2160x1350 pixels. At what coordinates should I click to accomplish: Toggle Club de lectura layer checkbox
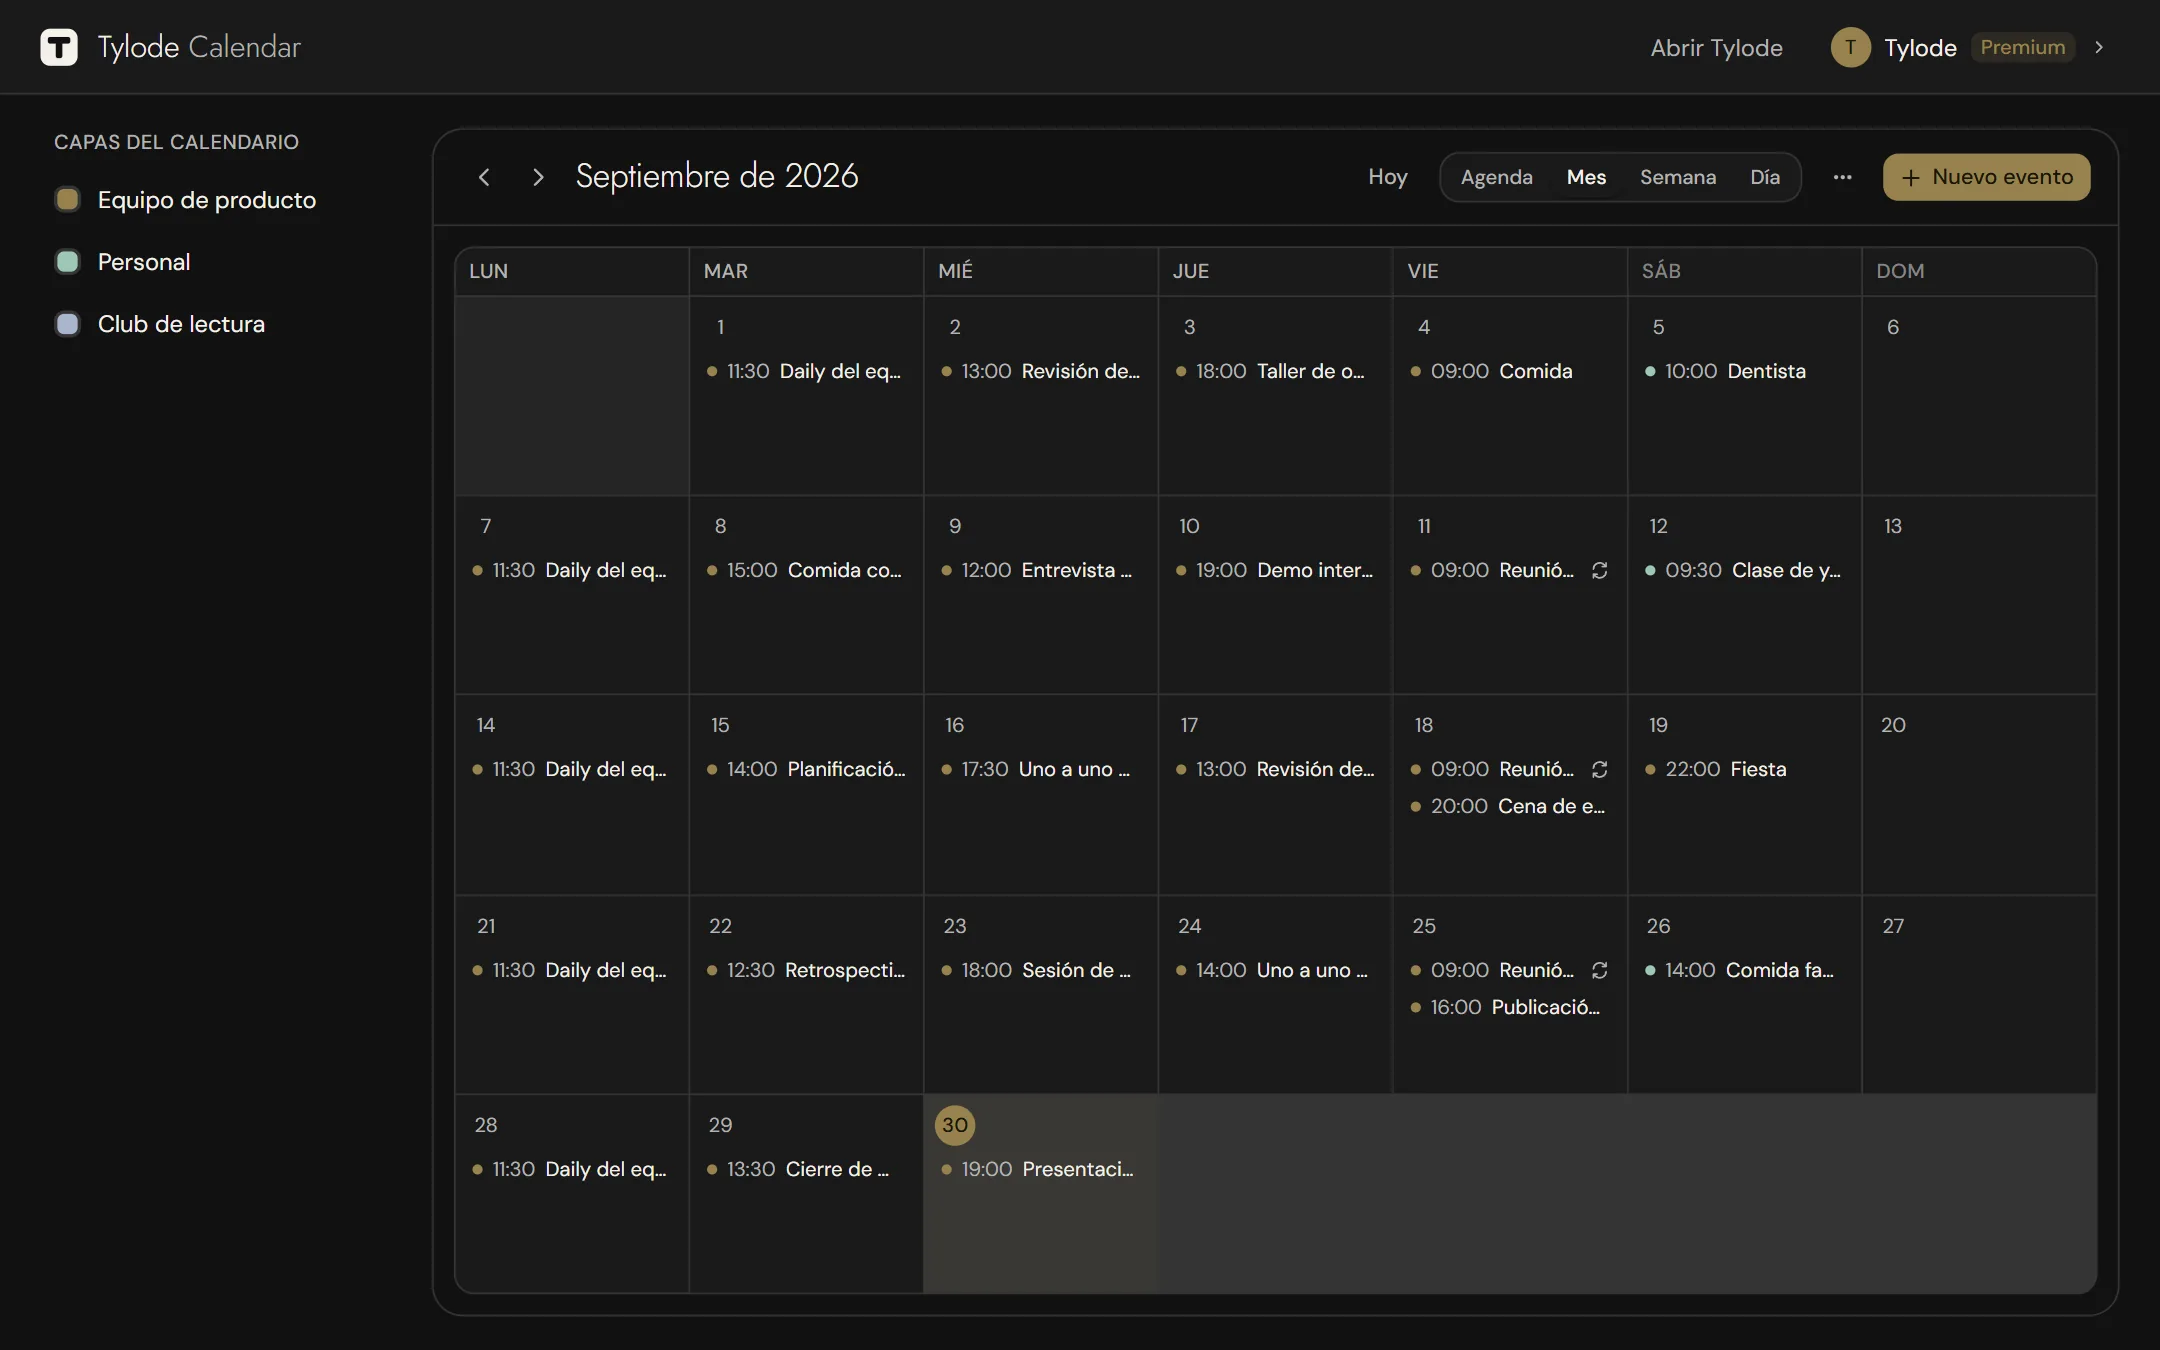point(67,324)
